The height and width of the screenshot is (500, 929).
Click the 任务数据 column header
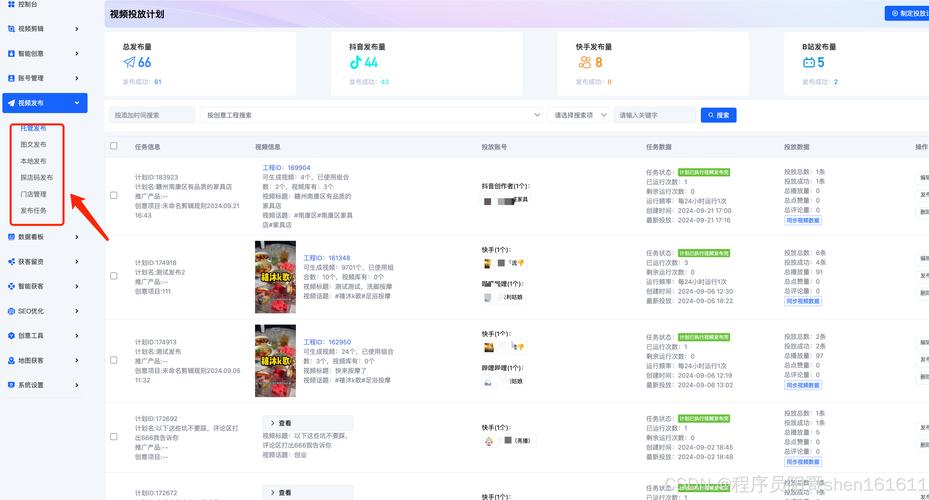click(x=659, y=146)
